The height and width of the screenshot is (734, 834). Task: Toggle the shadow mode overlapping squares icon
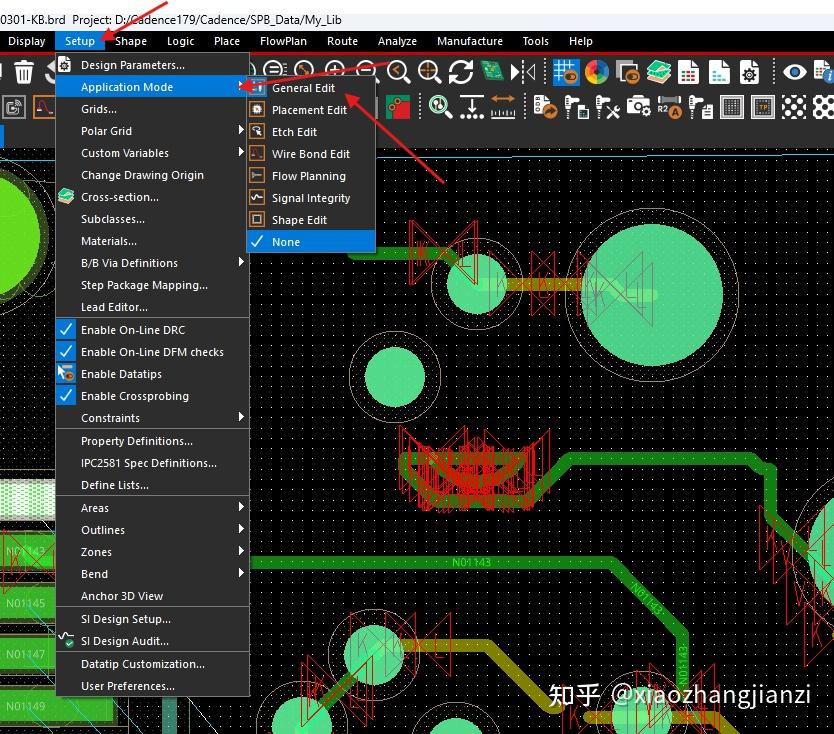tap(628, 72)
